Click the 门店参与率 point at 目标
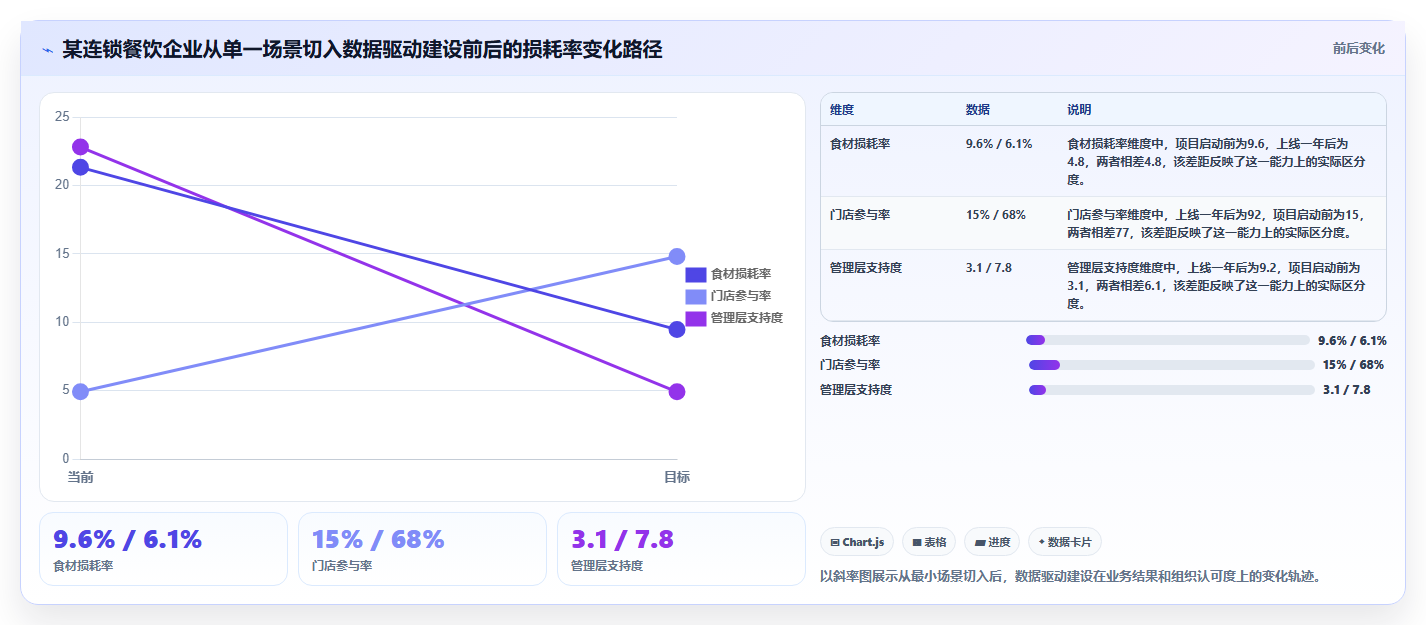Screen dimensions: 1426x625 coord(676,256)
